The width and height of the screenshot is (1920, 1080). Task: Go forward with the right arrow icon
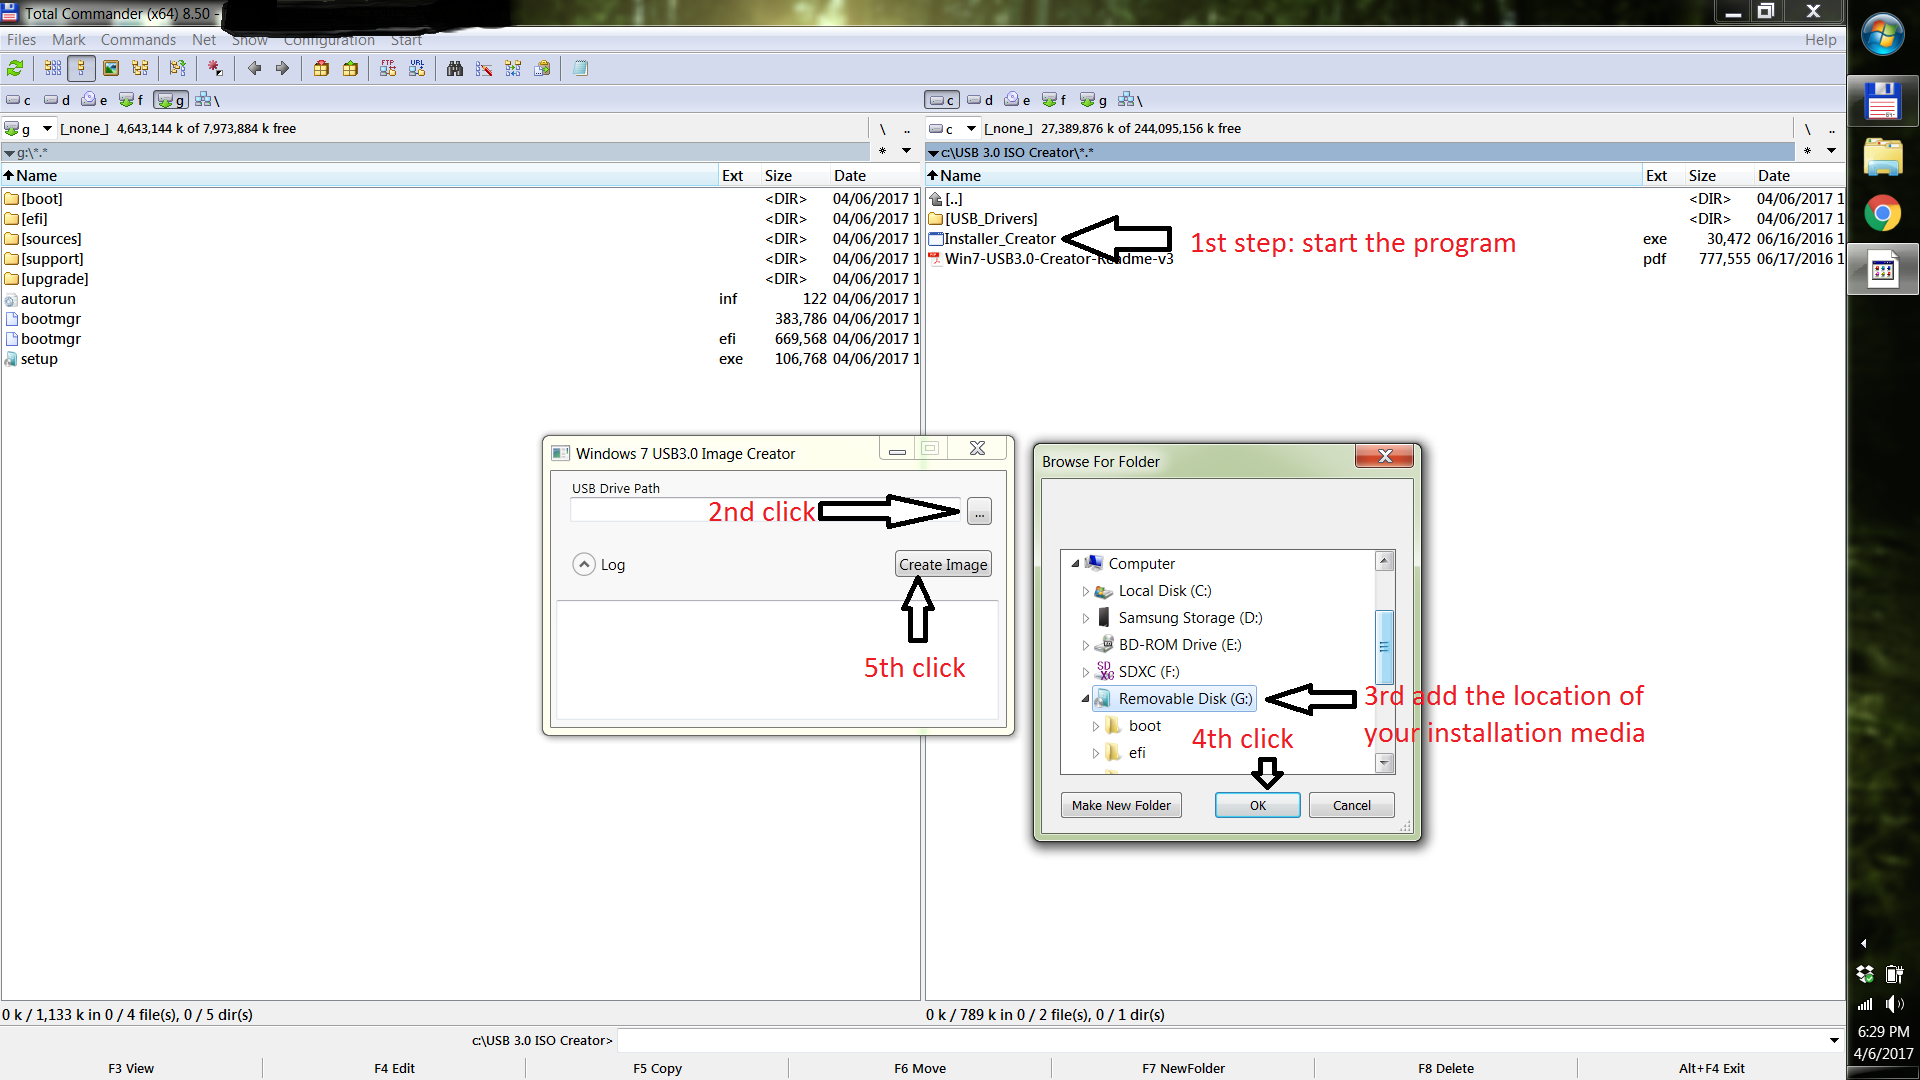pyautogui.click(x=282, y=68)
